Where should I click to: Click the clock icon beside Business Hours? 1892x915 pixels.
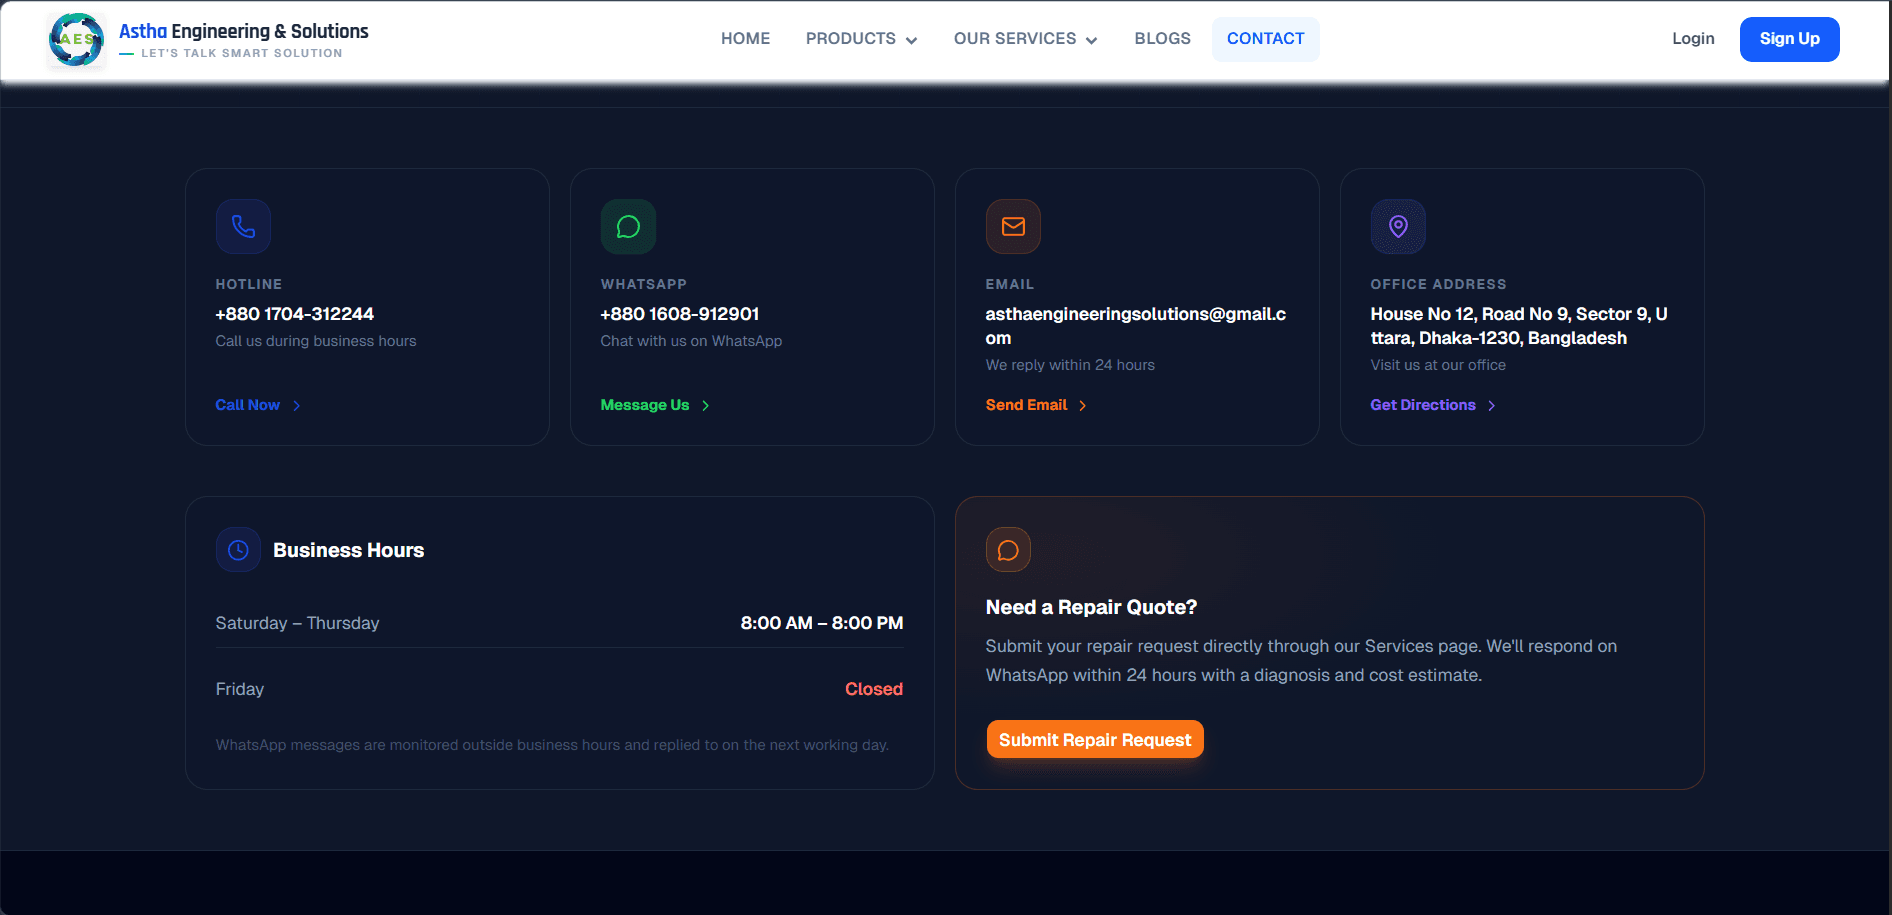click(x=238, y=550)
